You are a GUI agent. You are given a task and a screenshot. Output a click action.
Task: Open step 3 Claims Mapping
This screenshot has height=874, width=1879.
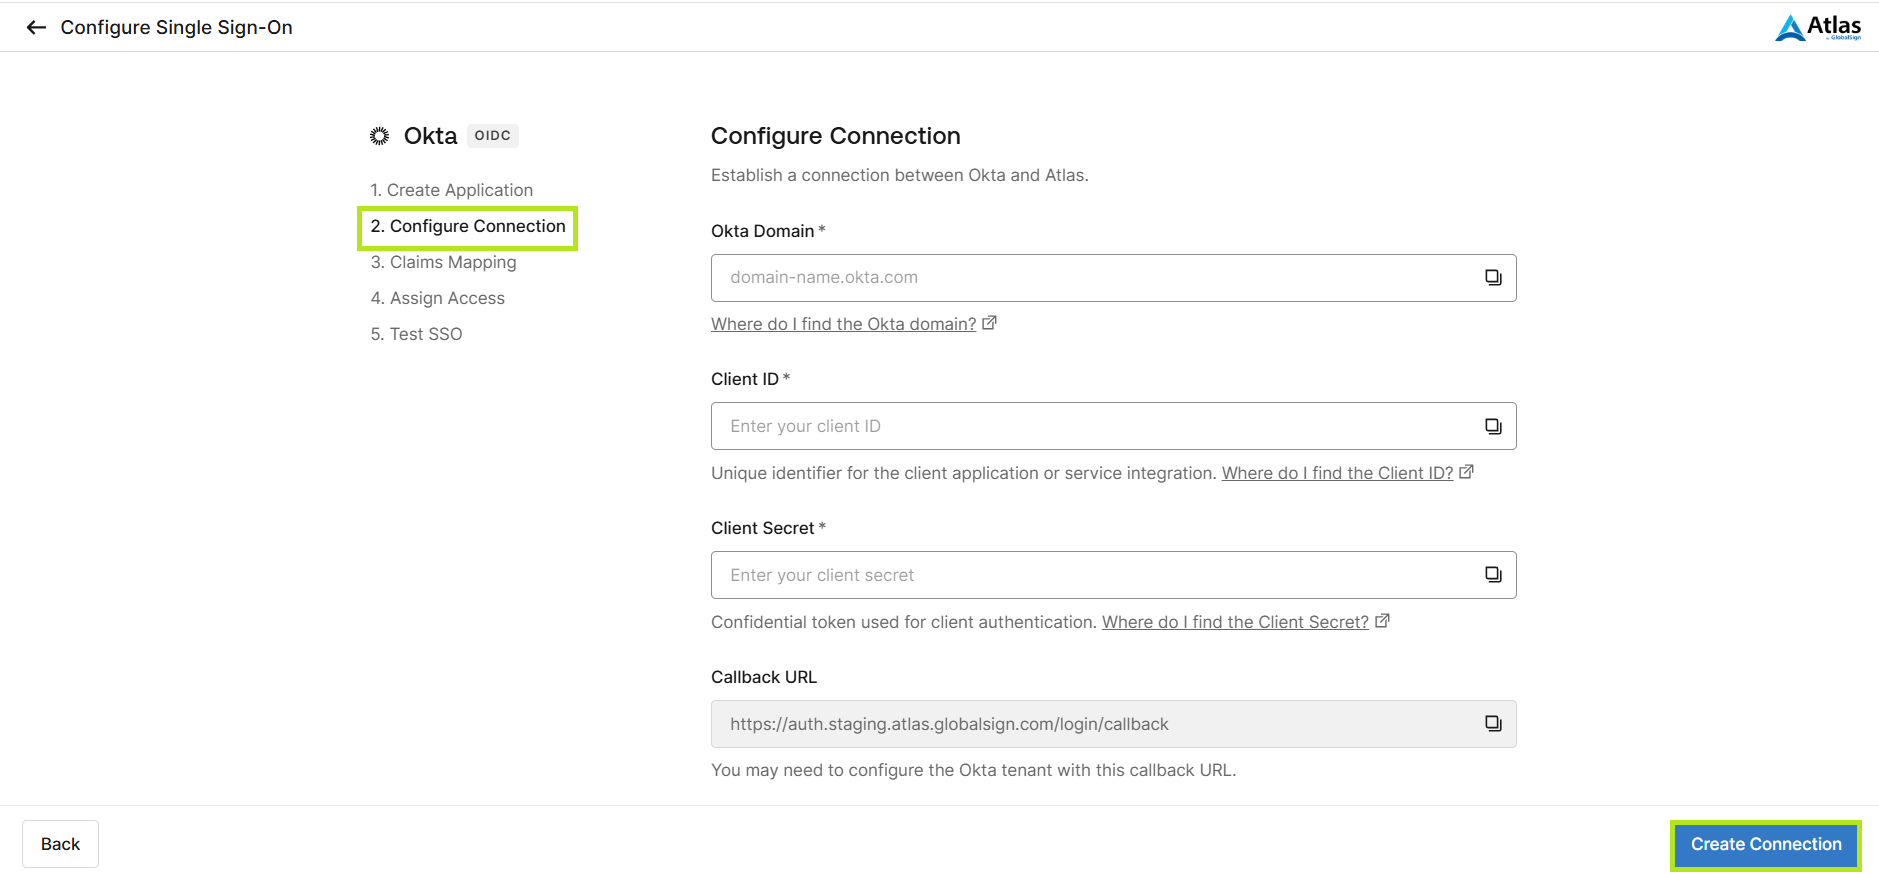(444, 262)
